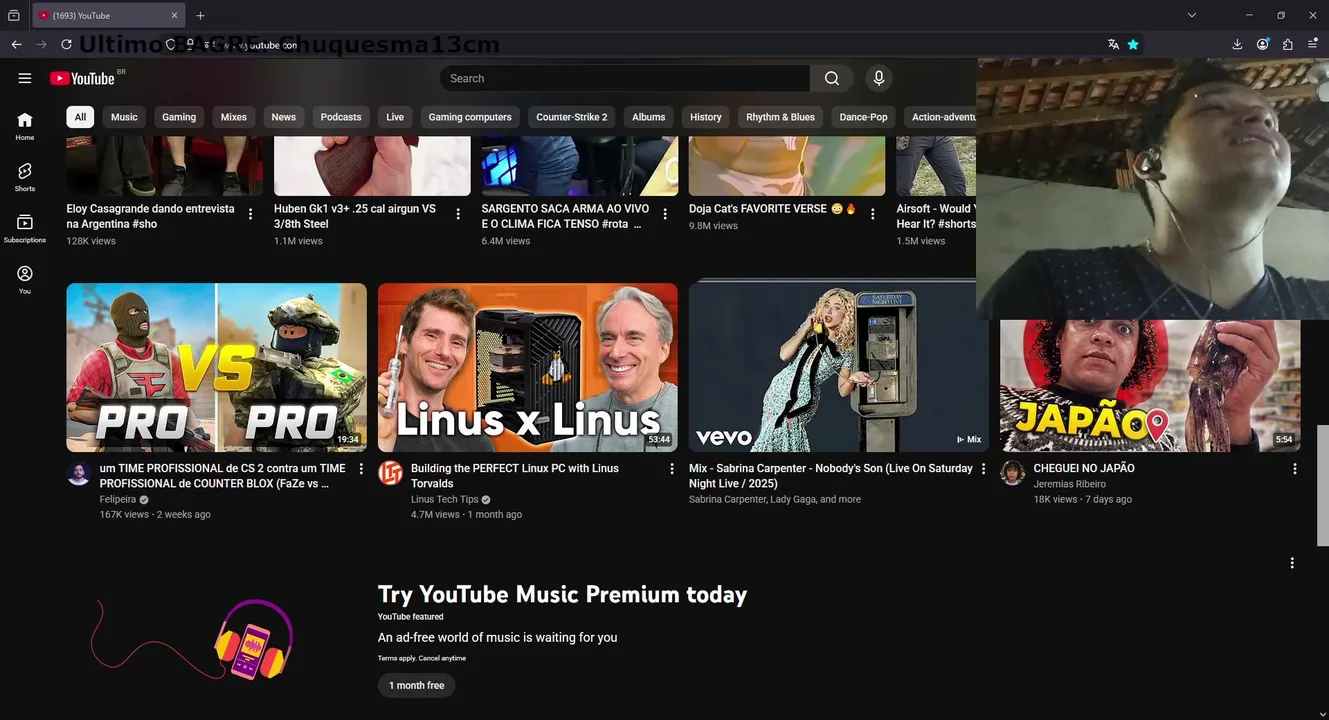The height and width of the screenshot is (720, 1329).
Task: Open the You page in sidebar
Action: tap(25, 279)
